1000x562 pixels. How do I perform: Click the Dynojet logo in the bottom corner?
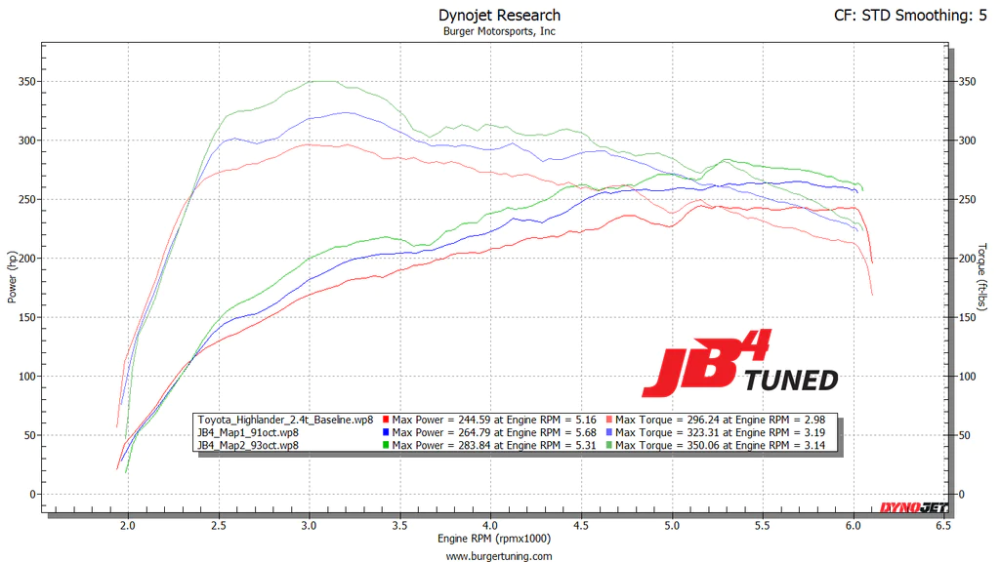point(912,508)
